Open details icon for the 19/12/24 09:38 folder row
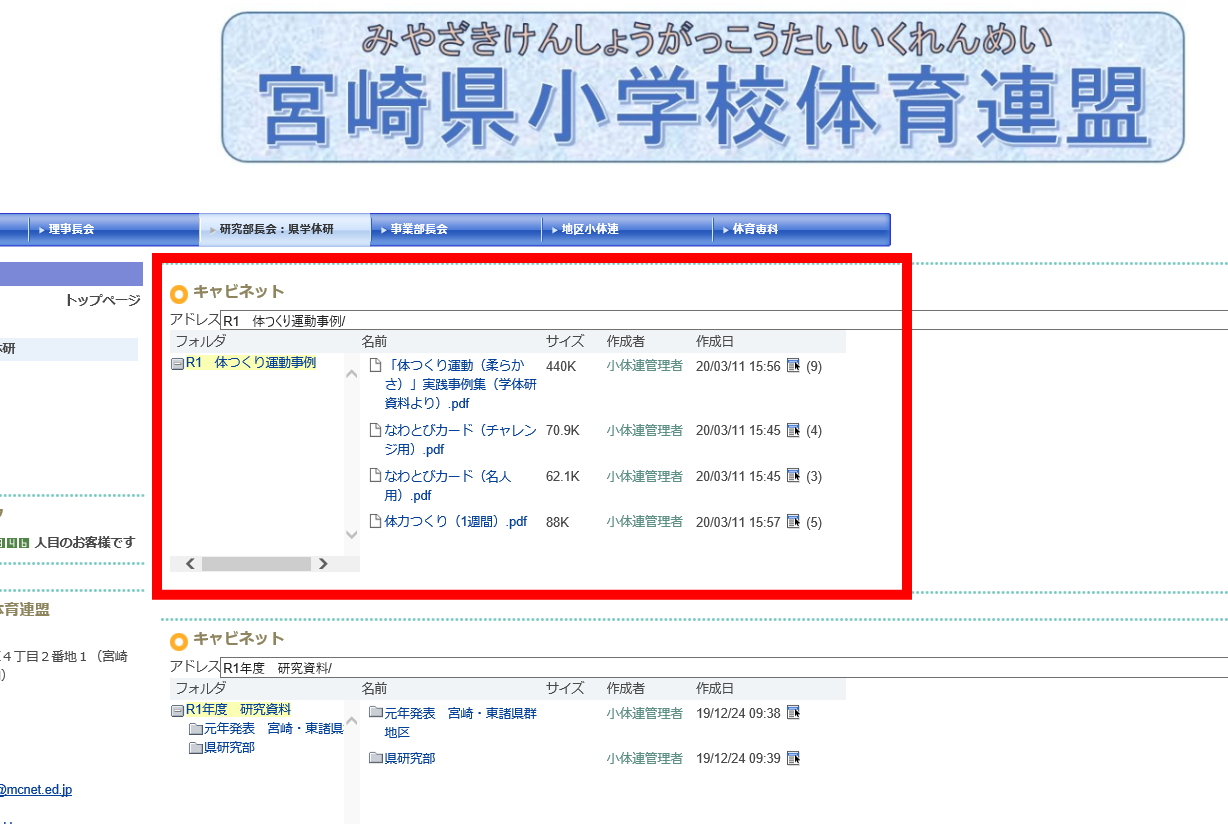The height and width of the screenshot is (824, 1228). 793,713
